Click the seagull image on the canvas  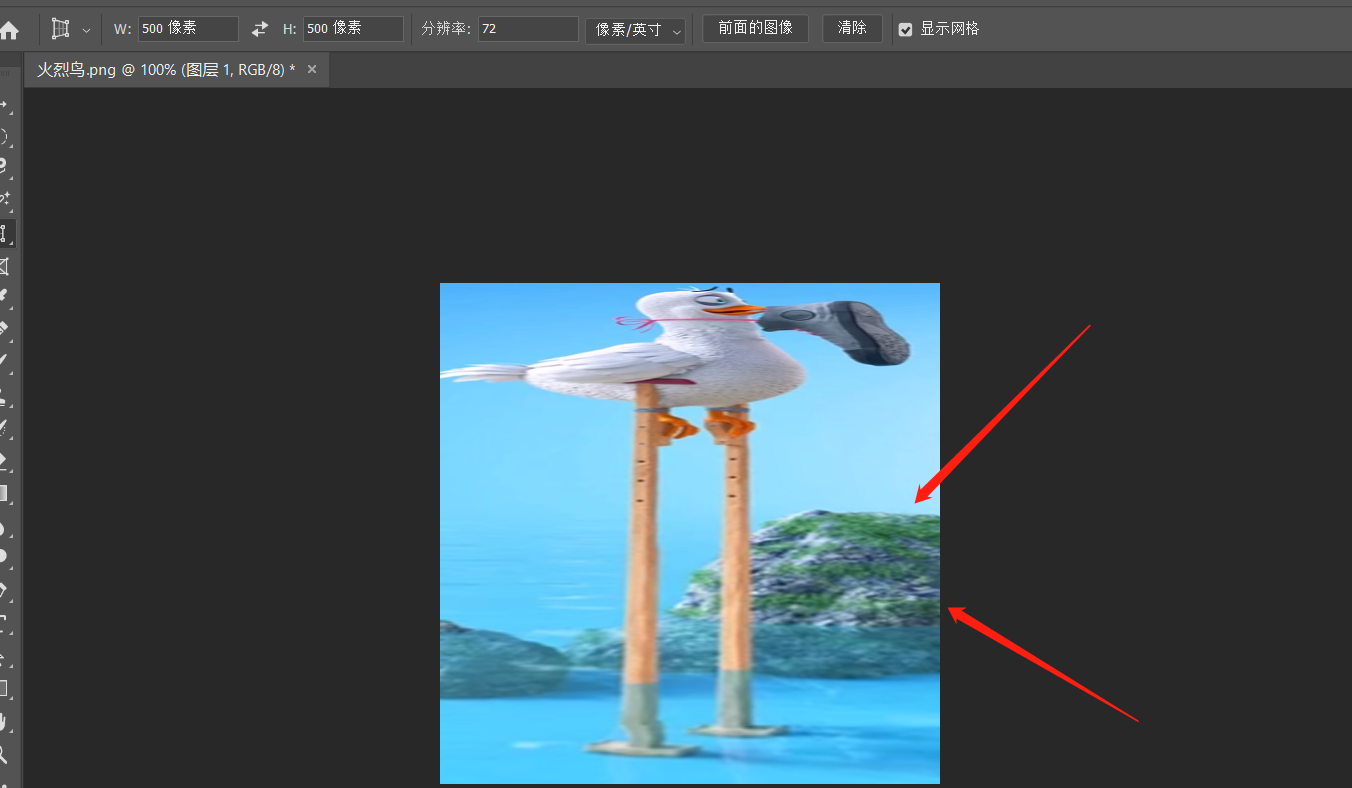(x=690, y=533)
